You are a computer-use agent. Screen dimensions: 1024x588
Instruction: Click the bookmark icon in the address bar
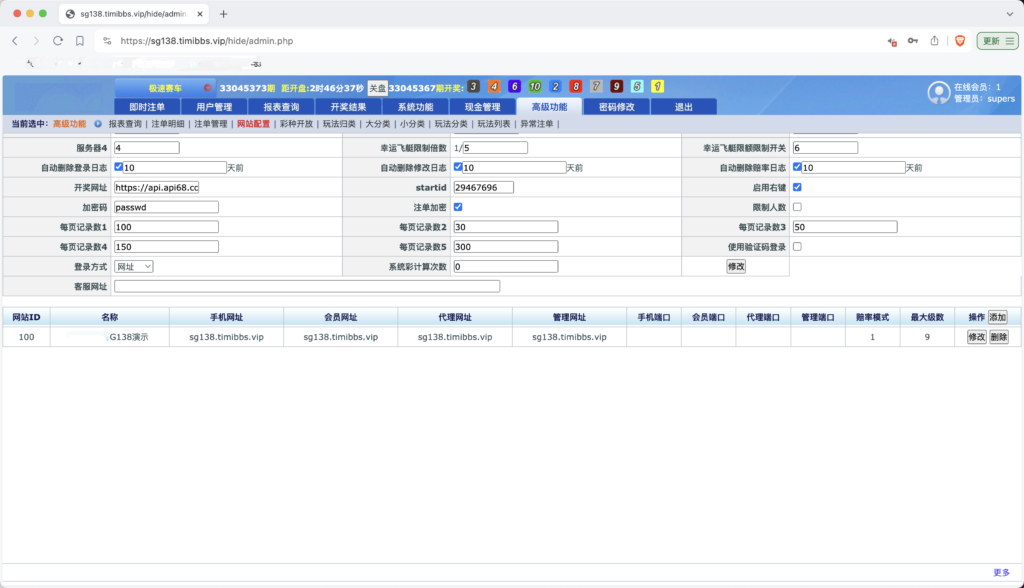click(x=80, y=41)
